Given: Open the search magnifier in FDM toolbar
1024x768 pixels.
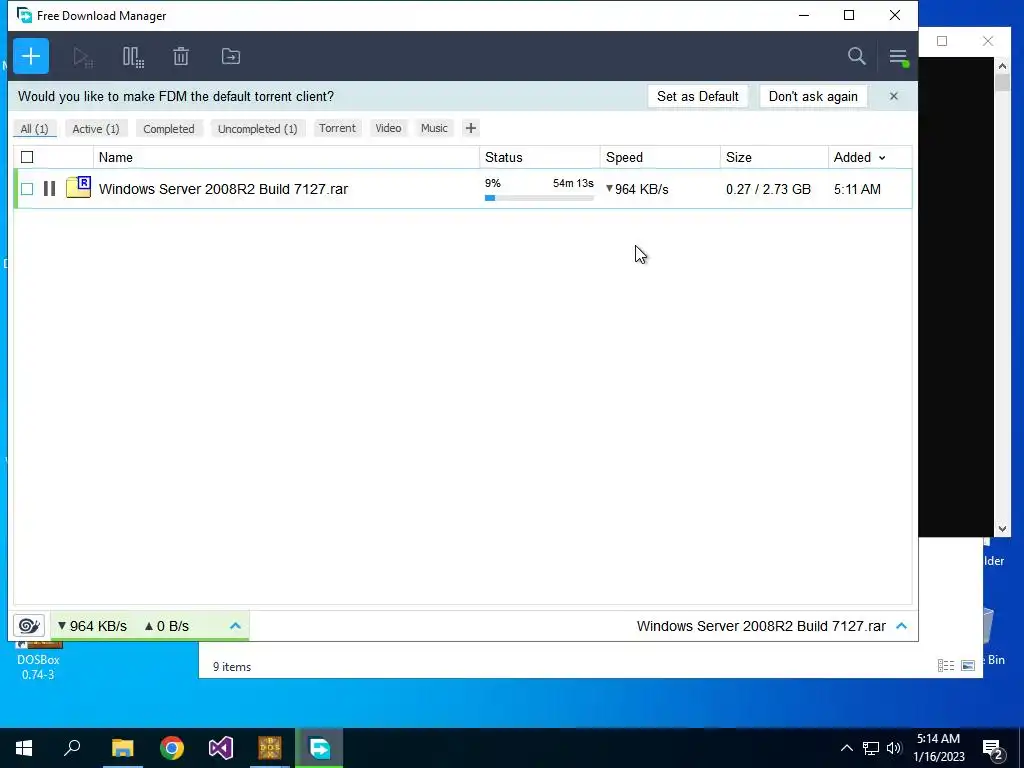Looking at the screenshot, I should coord(857,56).
